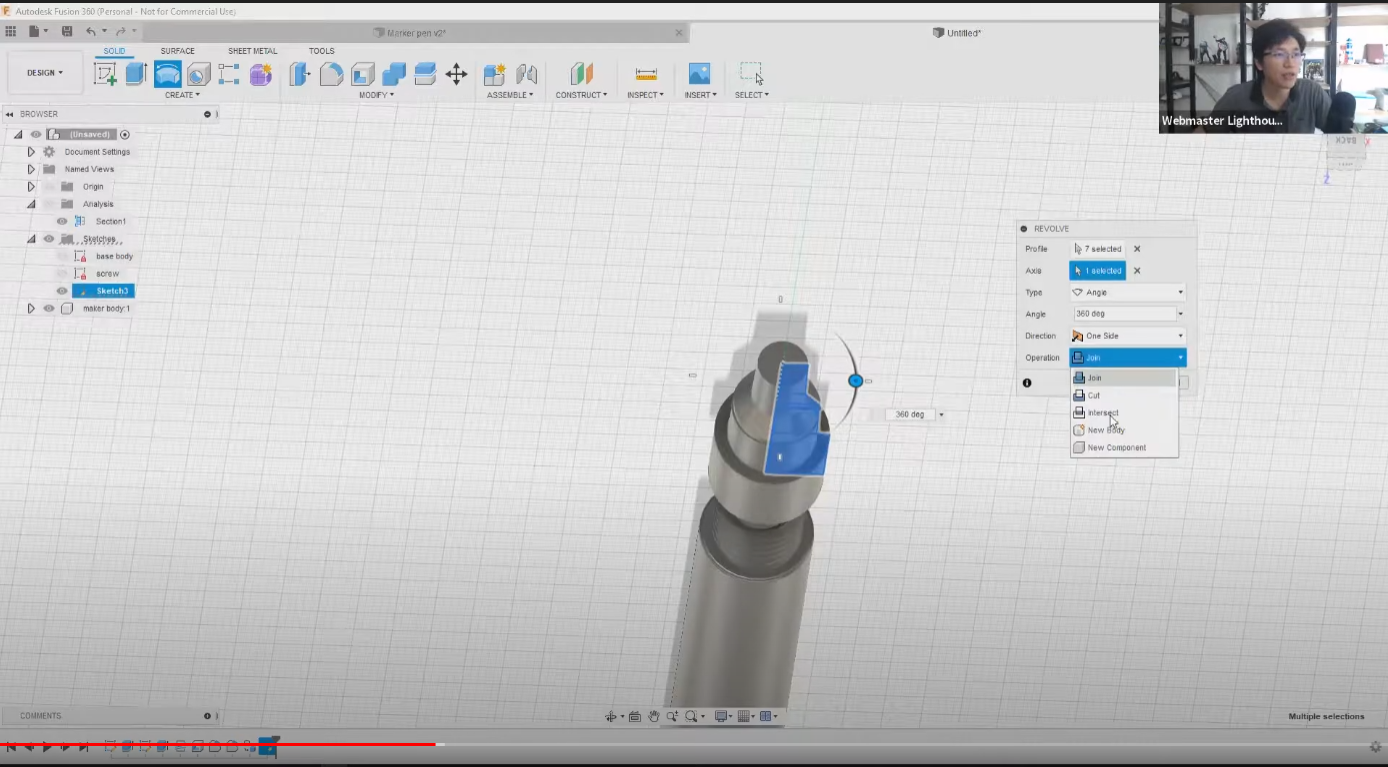Open the DESIGN workspace dropdown
Viewport: 1388px width, 767px height.
click(x=44, y=73)
